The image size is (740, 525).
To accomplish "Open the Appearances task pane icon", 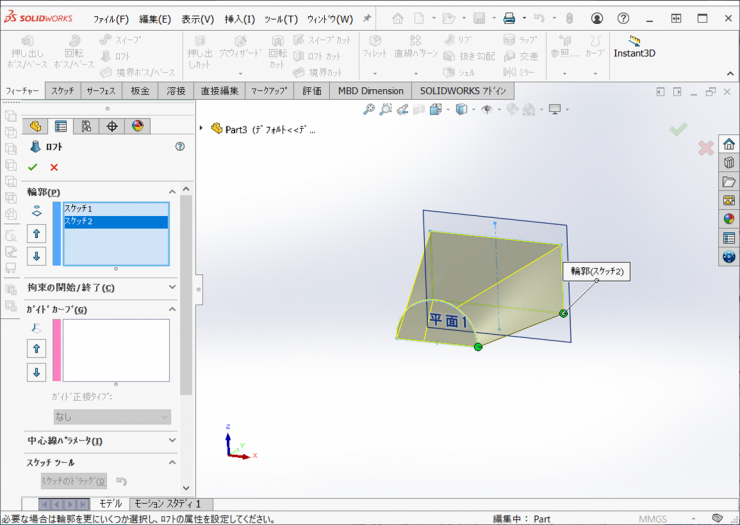I will [728, 219].
